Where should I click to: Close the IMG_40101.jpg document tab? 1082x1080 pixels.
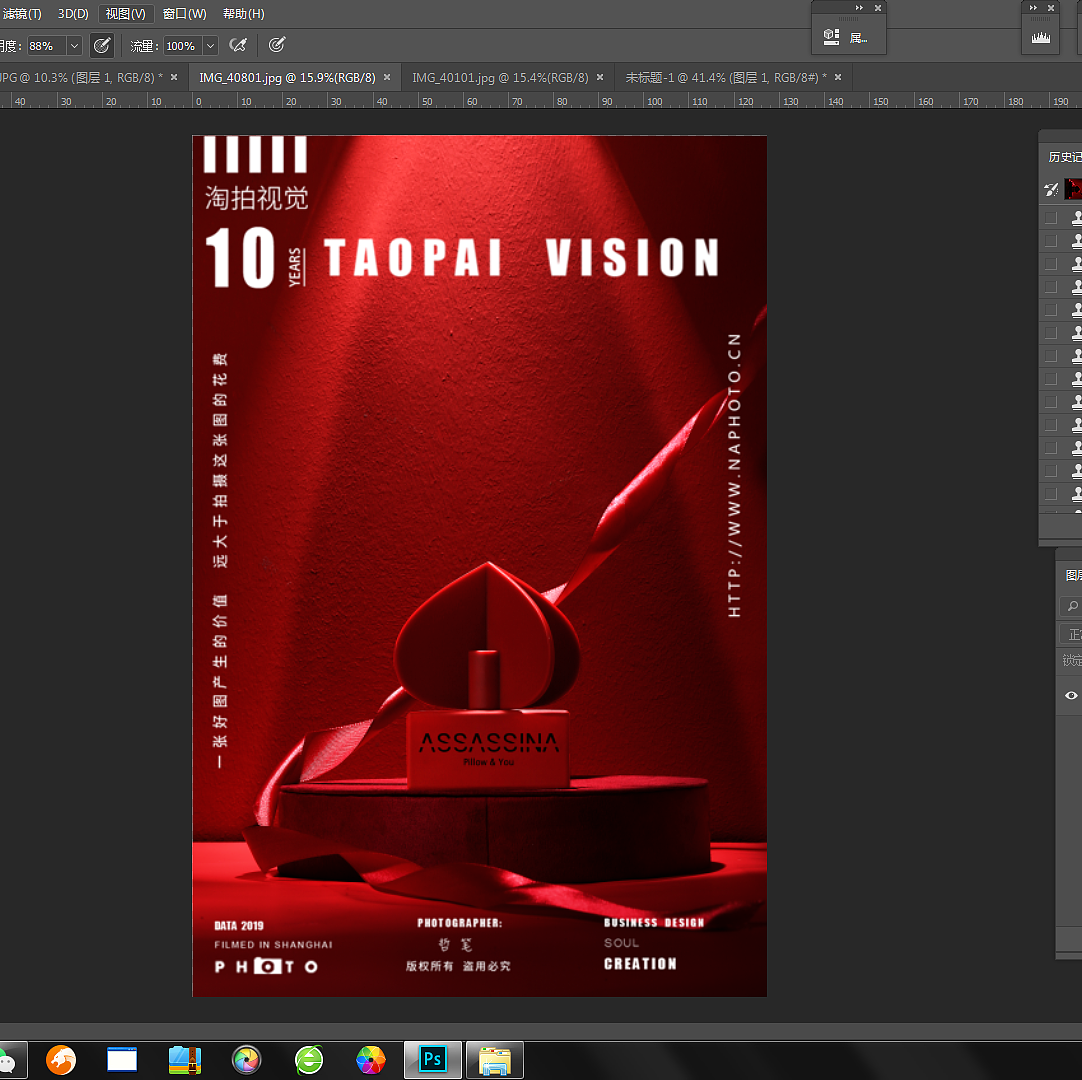(x=600, y=77)
